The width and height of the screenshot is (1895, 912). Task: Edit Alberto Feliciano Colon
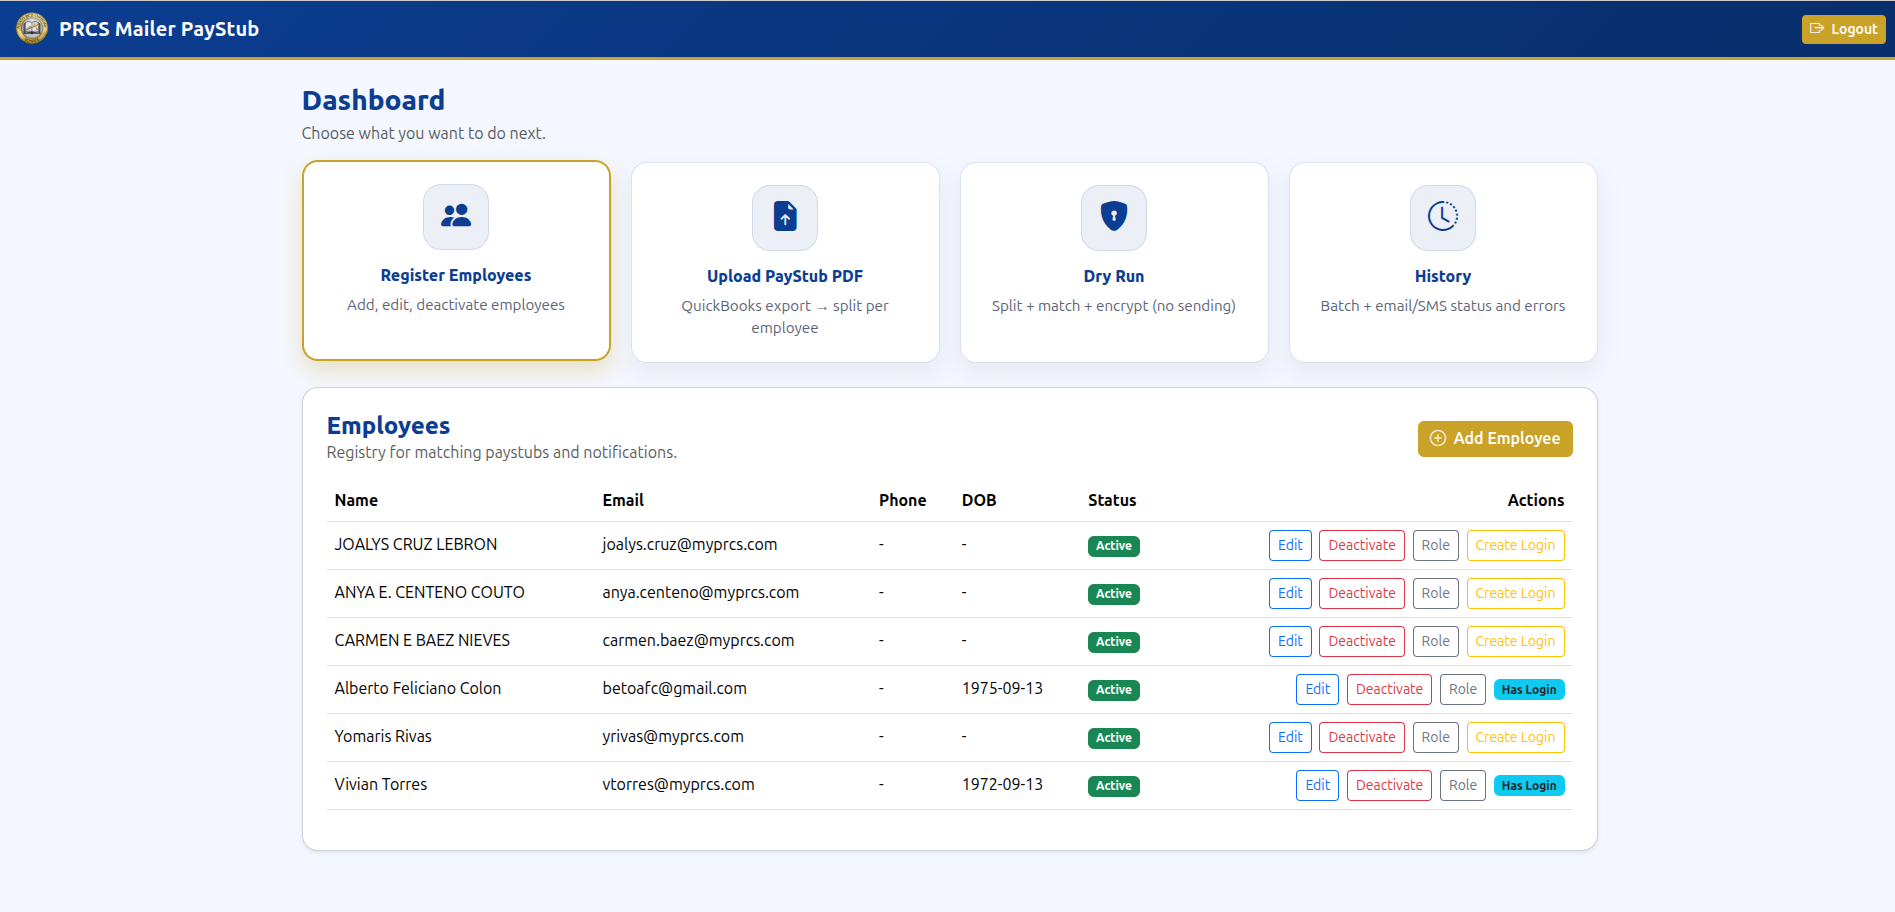(x=1318, y=689)
